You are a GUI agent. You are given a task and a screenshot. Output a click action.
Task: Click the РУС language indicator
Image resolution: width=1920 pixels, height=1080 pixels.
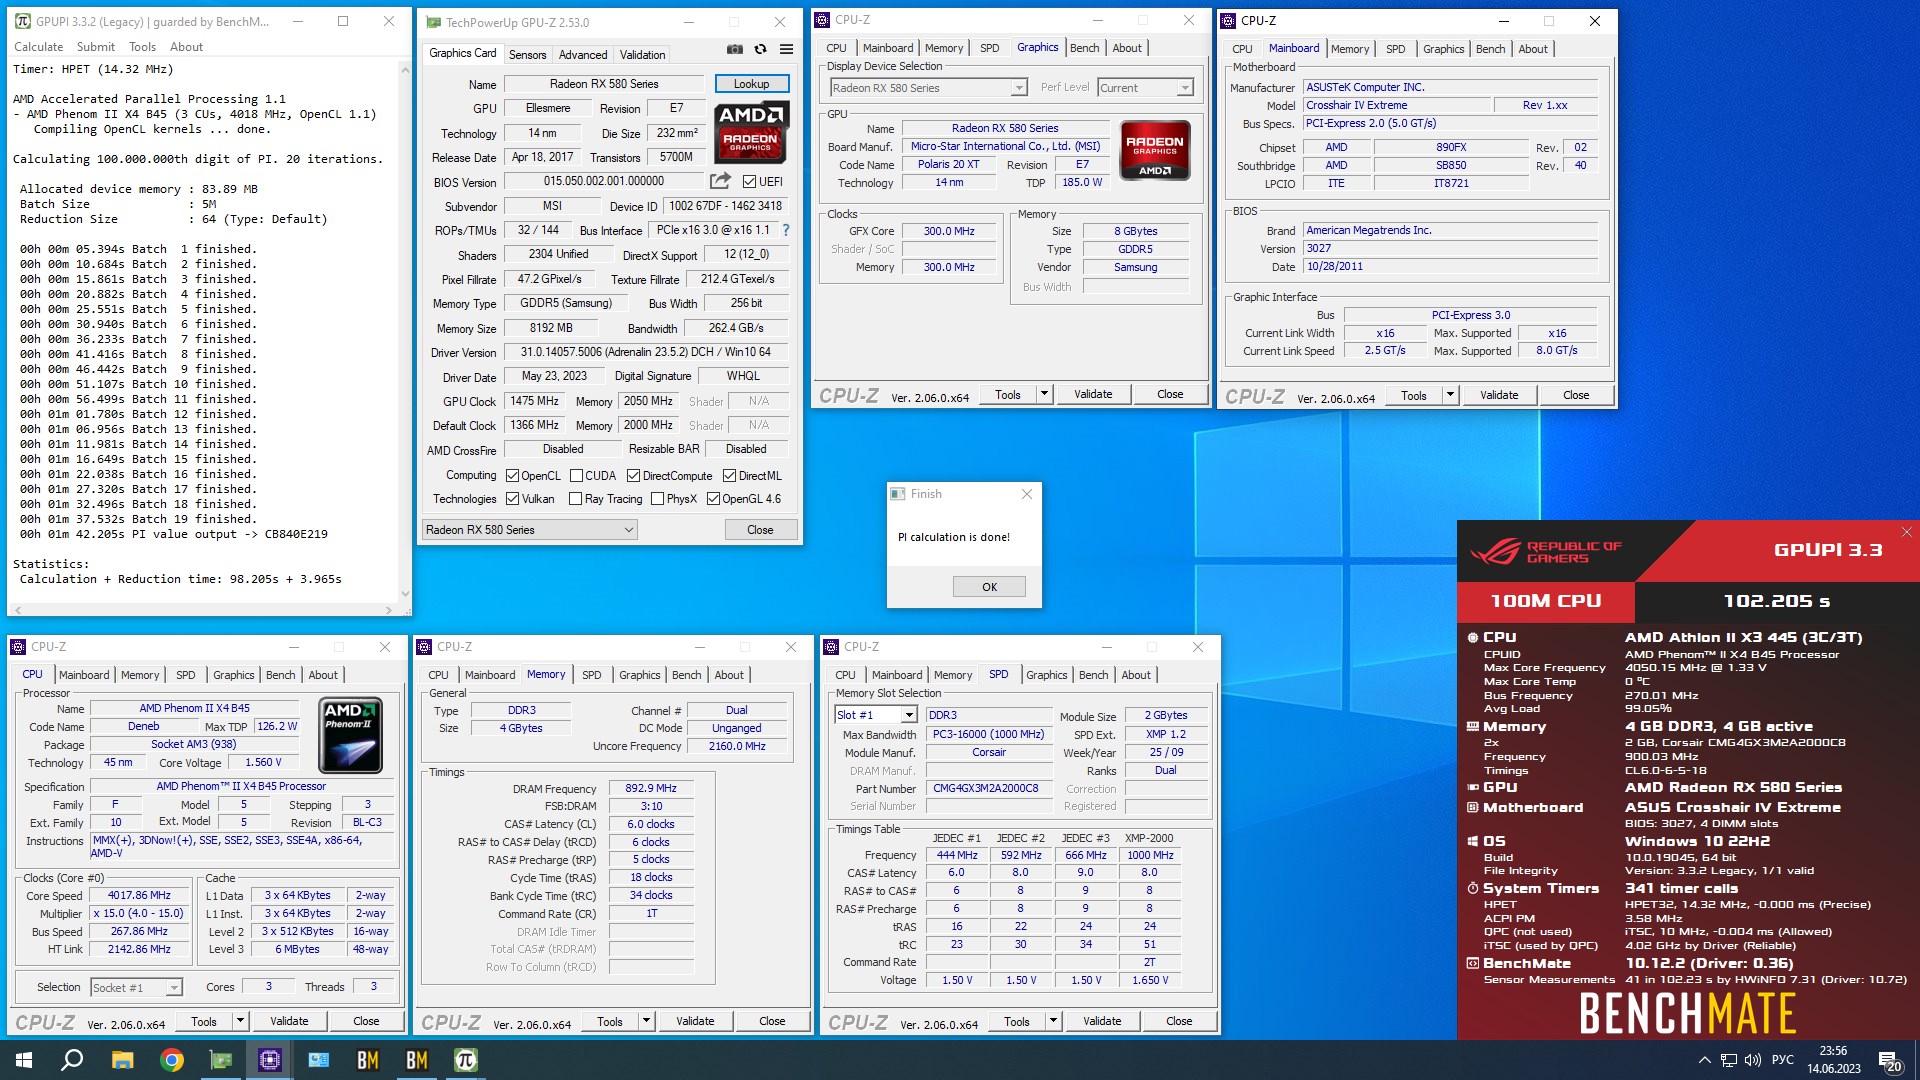click(x=1783, y=1060)
